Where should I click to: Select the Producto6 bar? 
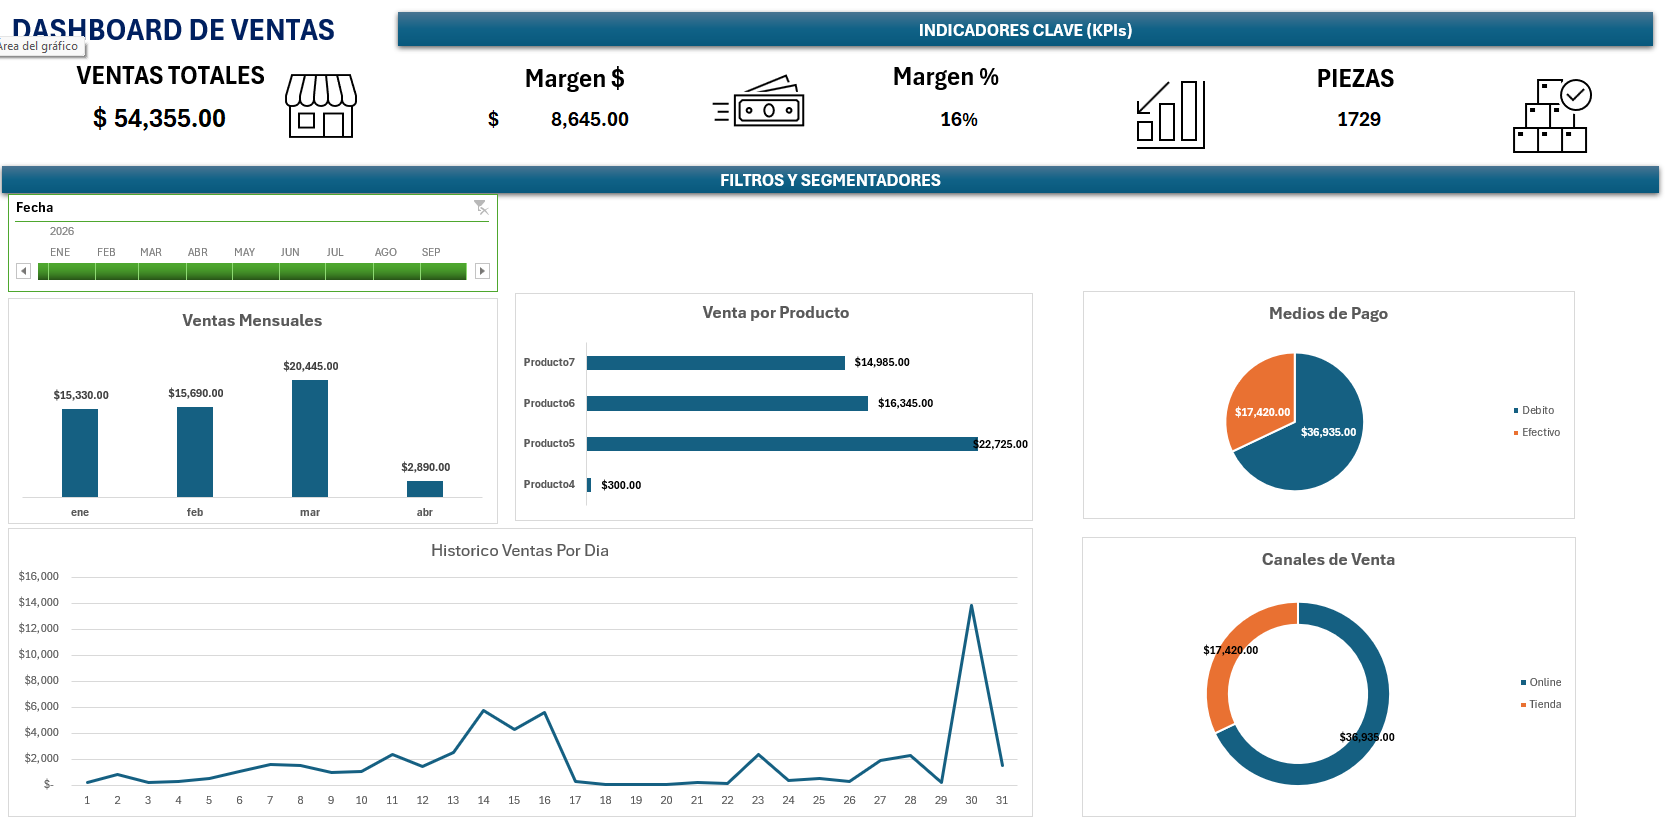pos(727,403)
